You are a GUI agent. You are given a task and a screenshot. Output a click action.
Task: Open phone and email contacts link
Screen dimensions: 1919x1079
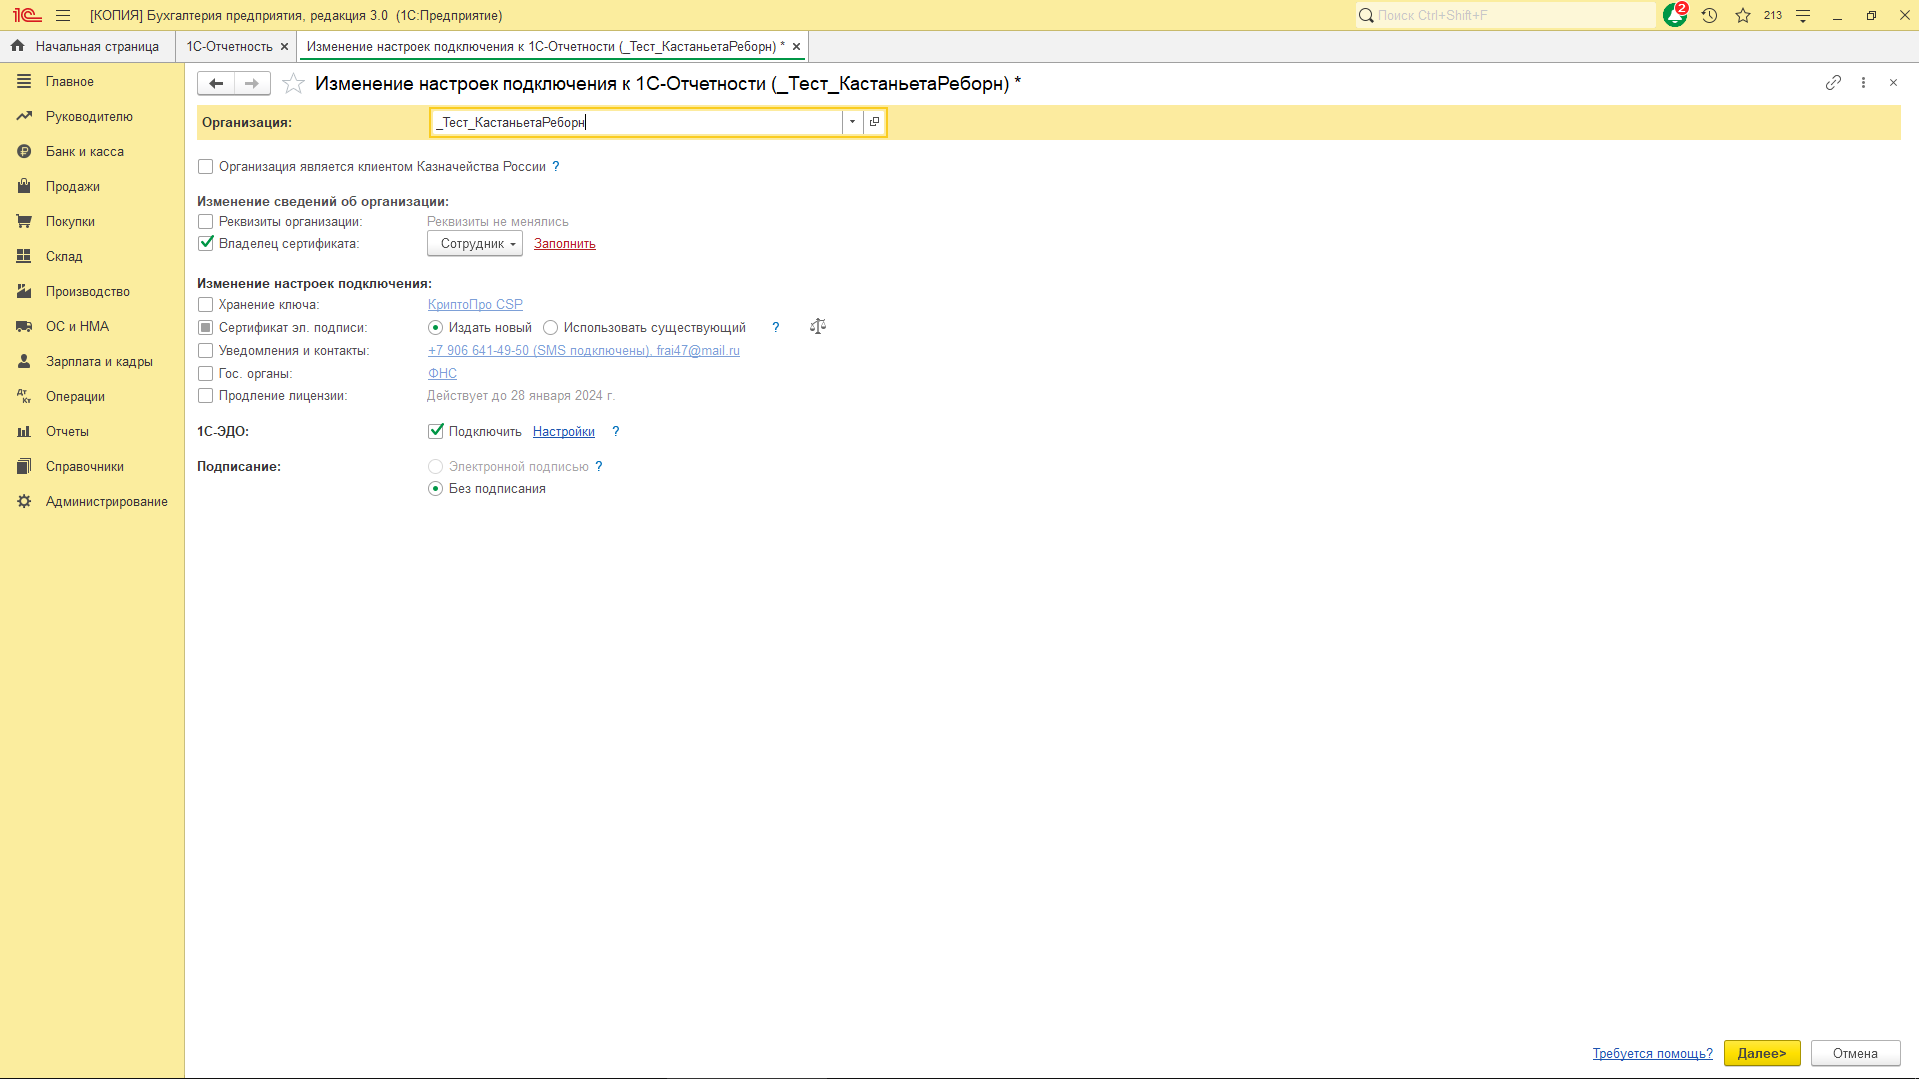pyautogui.click(x=584, y=350)
